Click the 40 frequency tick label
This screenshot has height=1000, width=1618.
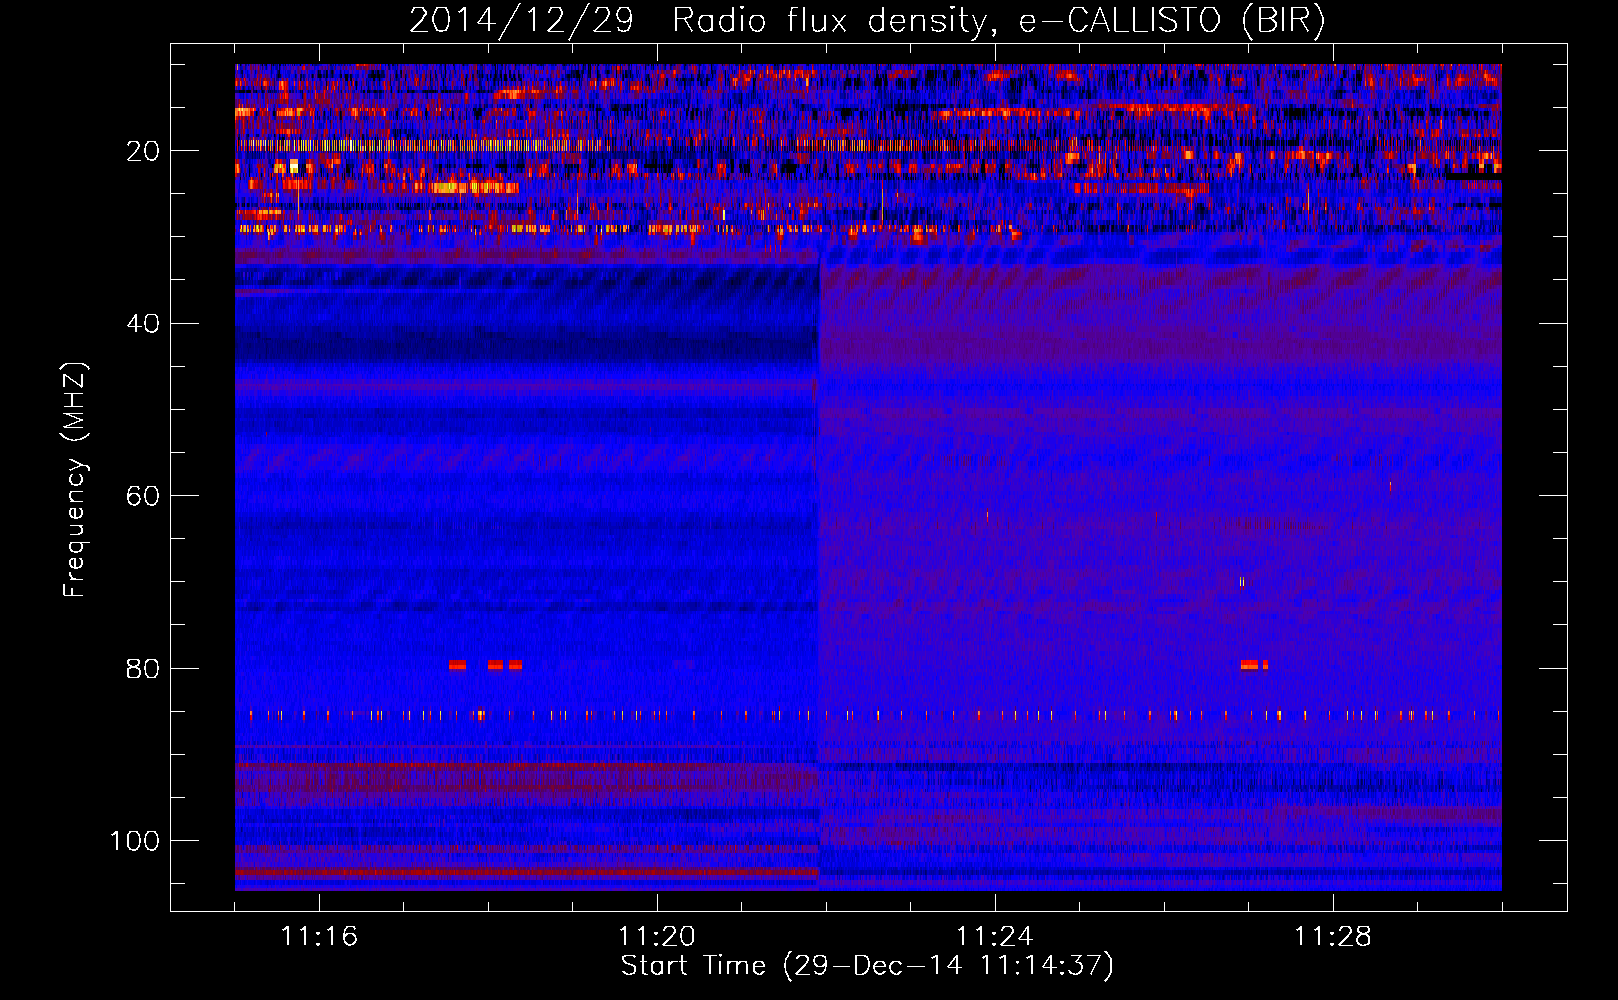(x=144, y=324)
